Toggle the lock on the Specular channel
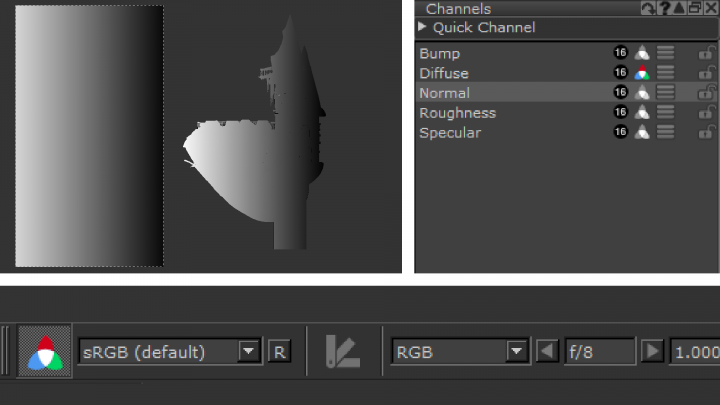Screen dimensions: 720x405 706,132
